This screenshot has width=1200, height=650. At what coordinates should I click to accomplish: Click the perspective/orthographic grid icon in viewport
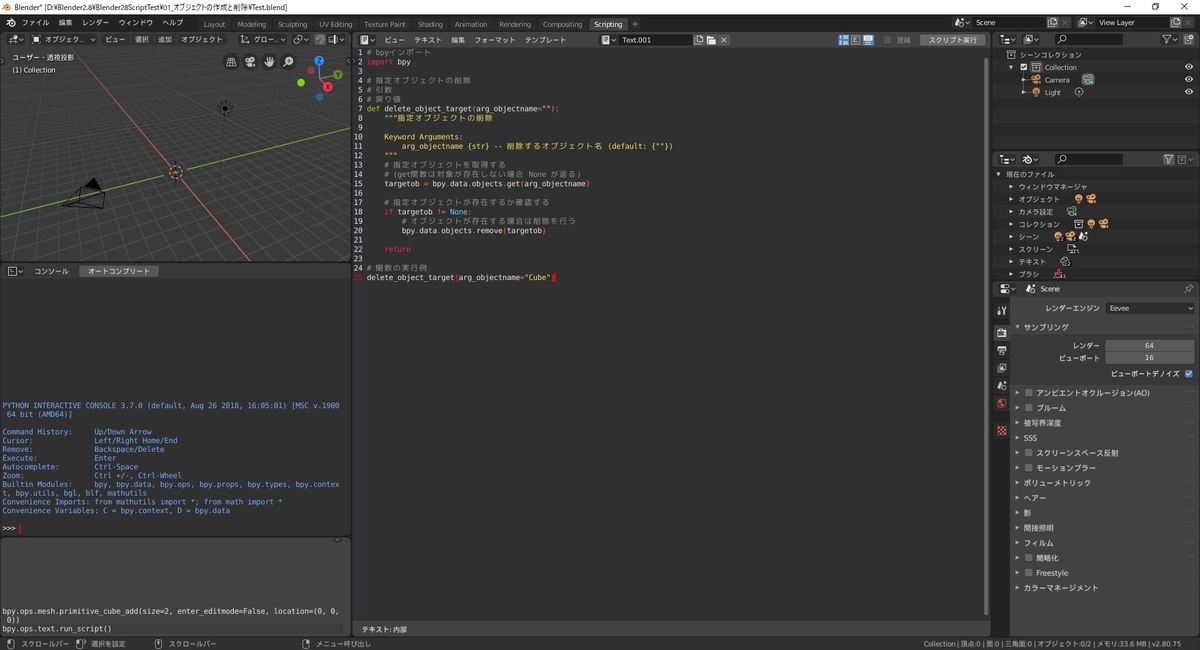(231, 62)
